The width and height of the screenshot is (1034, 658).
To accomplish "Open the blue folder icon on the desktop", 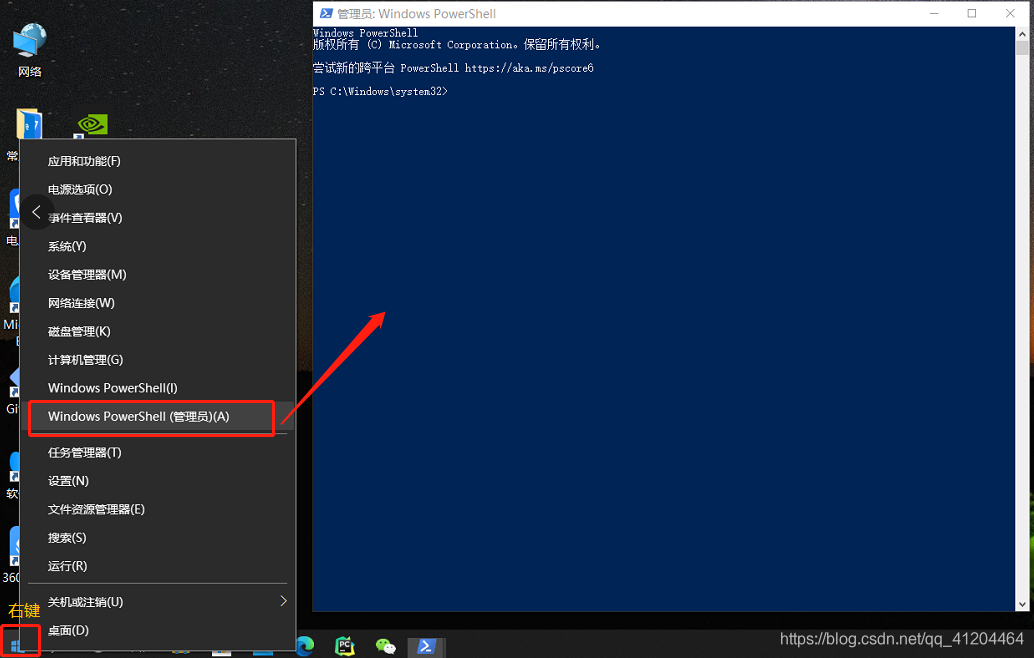I will [x=30, y=125].
